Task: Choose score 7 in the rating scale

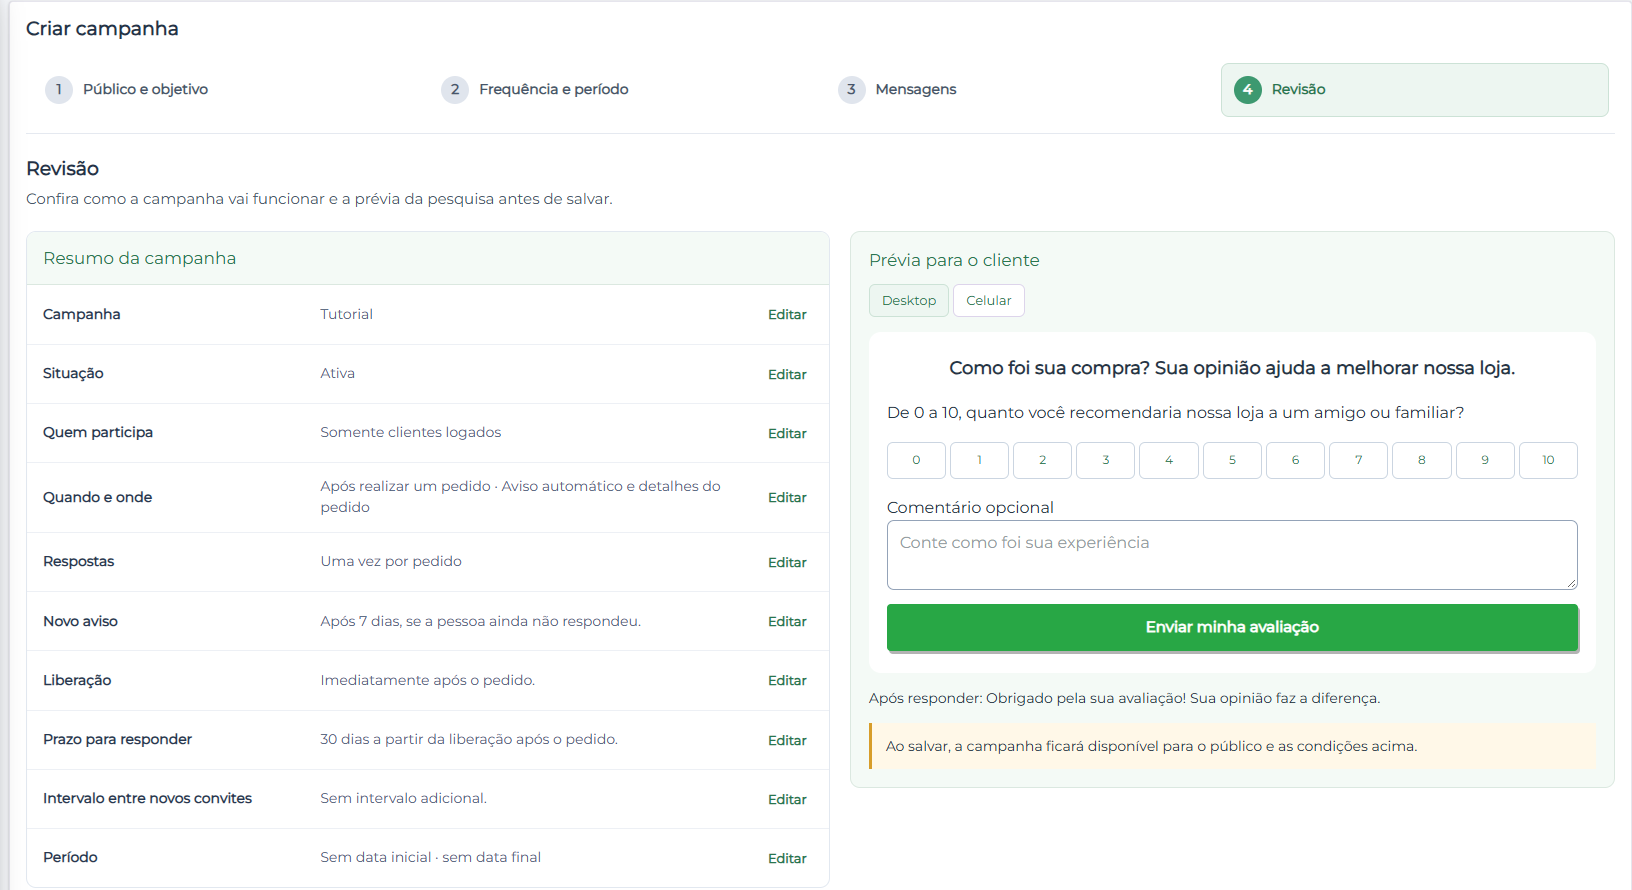Action: tap(1358, 460)
